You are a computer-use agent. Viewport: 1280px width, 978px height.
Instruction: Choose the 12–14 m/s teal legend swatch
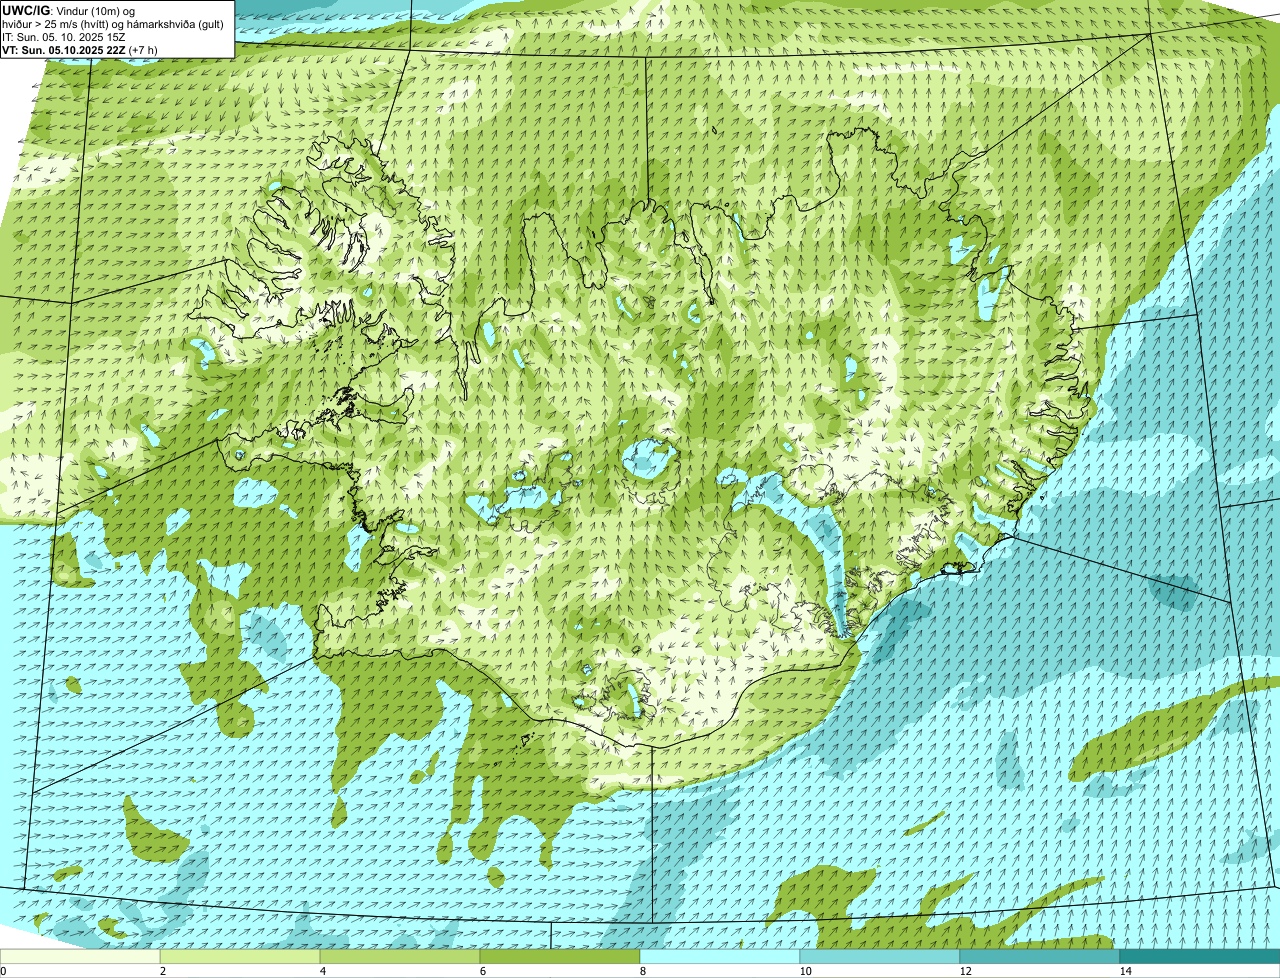click(1040, 956)
